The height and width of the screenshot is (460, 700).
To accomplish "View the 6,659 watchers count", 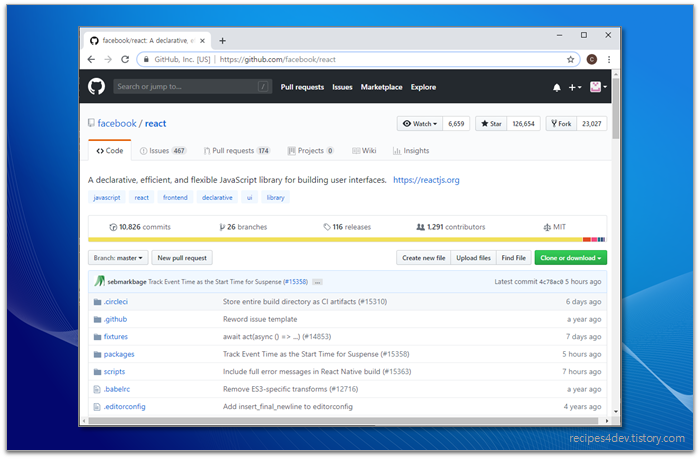I will pos(456,124).
